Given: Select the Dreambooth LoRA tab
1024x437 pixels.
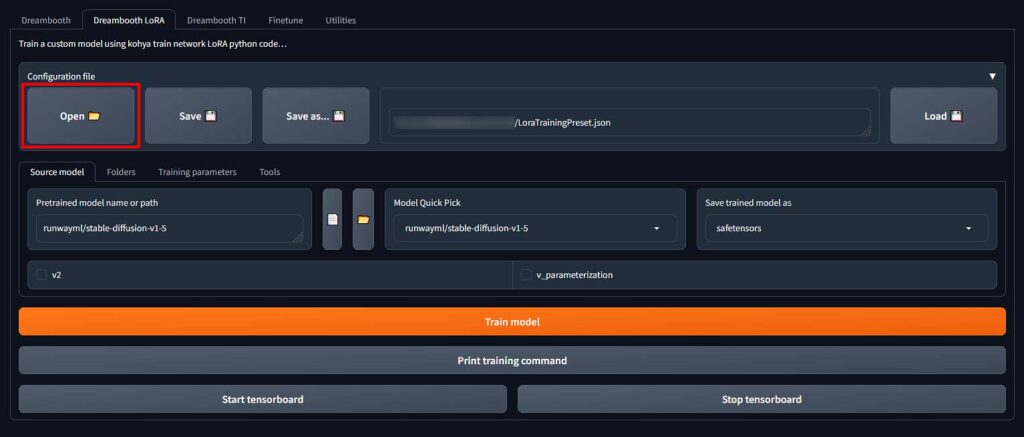Looking at the screenshot, I should point(129,20).
